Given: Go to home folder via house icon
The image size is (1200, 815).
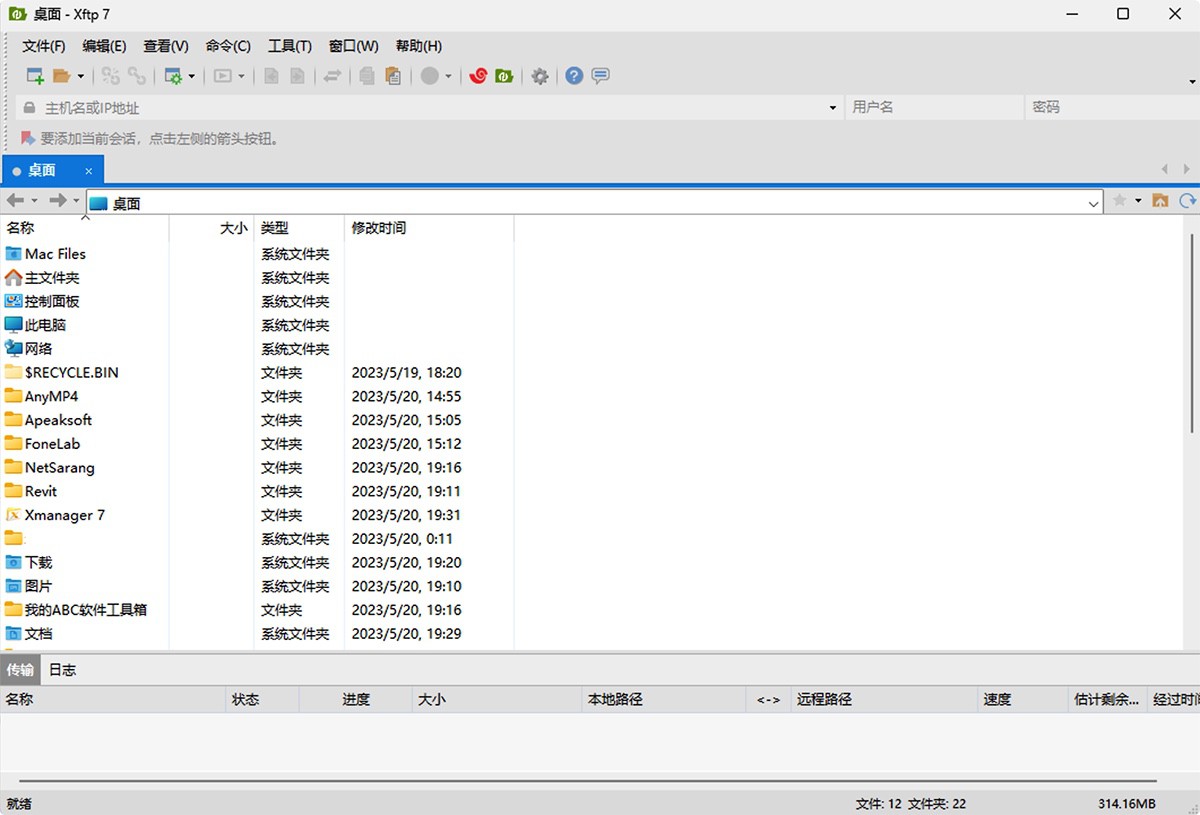Looking at the screenshot, I should point(1160,201).
